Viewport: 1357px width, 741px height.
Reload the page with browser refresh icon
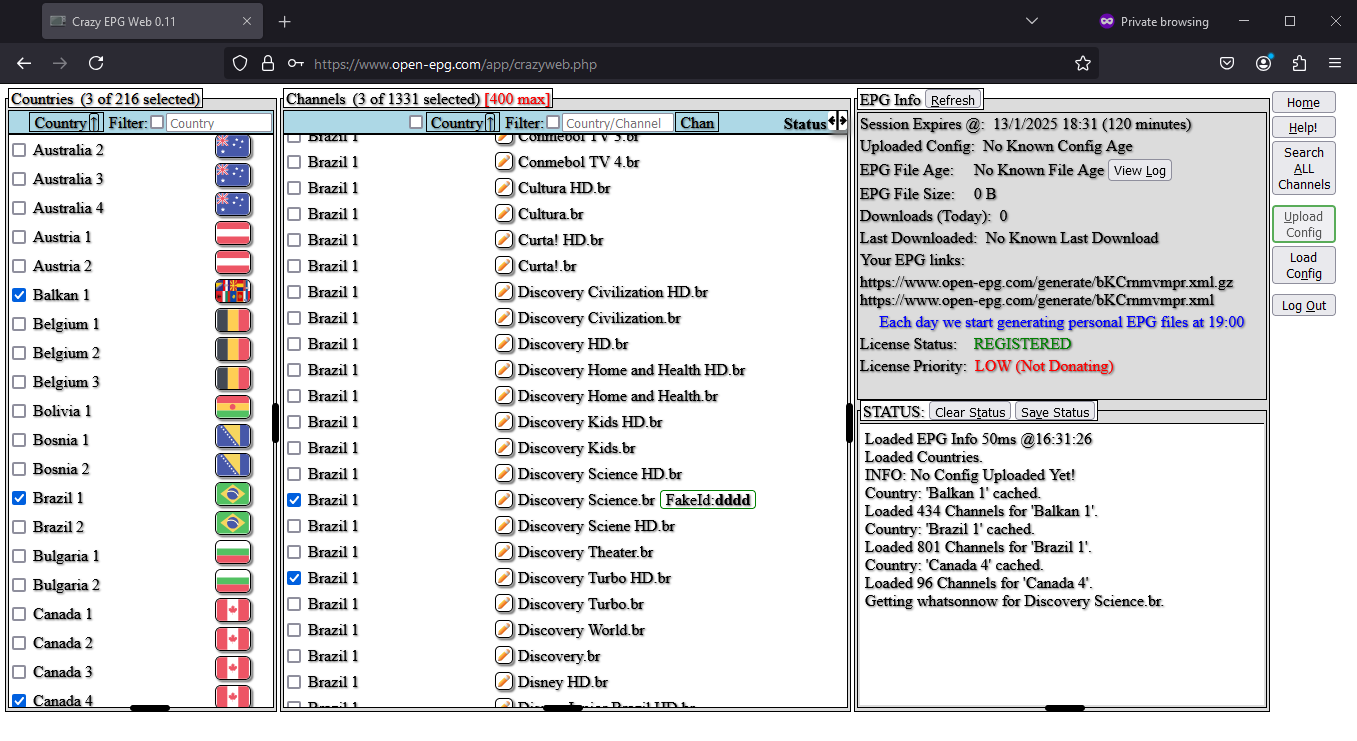tap(96, 63)
